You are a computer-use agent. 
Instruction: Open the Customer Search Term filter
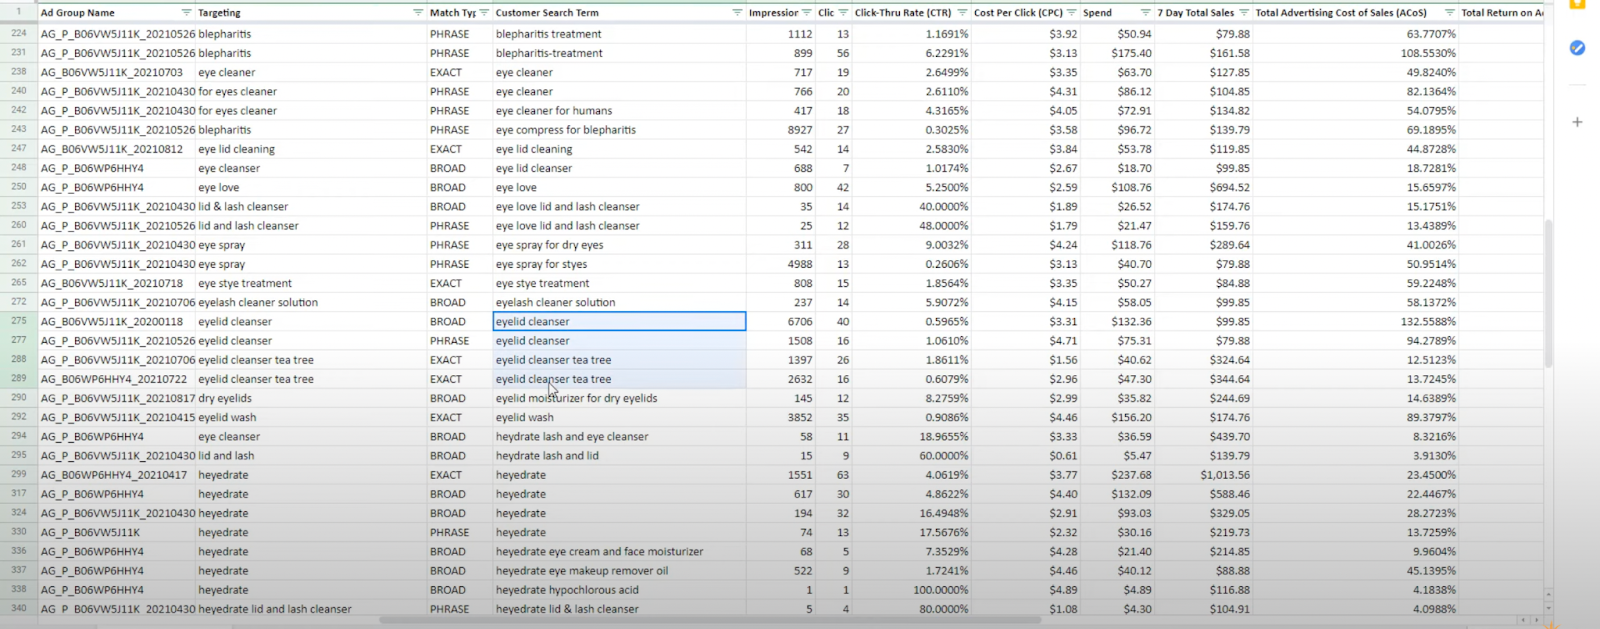pos(737,13)
